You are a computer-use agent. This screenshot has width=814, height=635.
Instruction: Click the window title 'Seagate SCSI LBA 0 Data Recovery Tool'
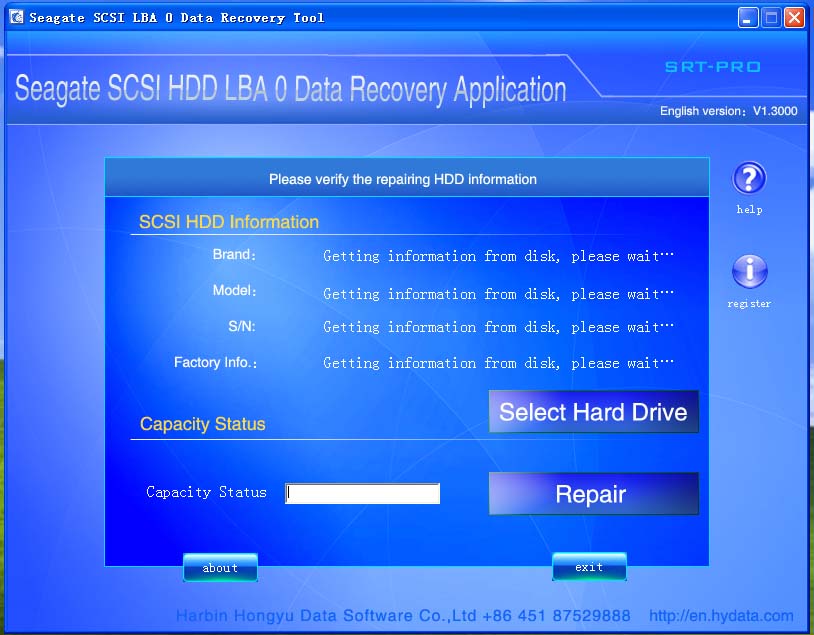click(177, 18)
